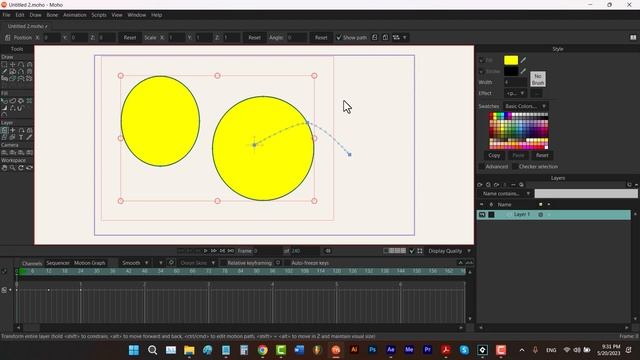Select the Draw Shape tool

pos(13,71)
